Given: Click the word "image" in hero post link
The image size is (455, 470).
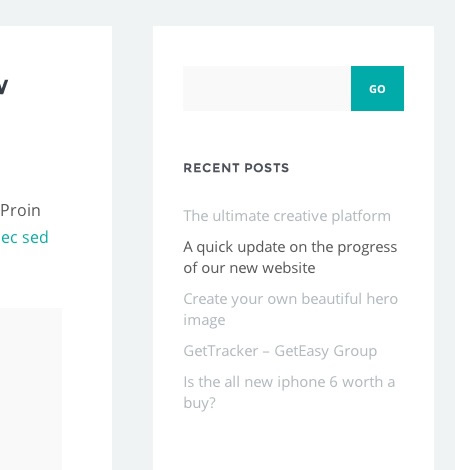Looking at the screenshot, I should pos(204,320).
